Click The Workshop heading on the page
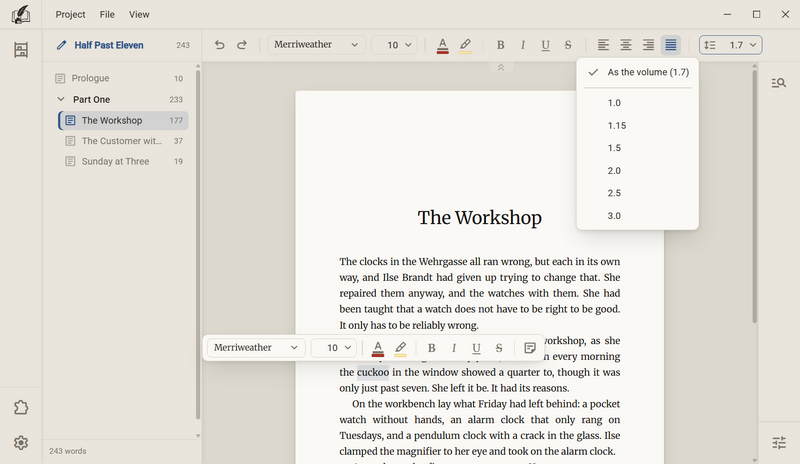This screenshot has height=464, width=800. click(x=480, y=217)
